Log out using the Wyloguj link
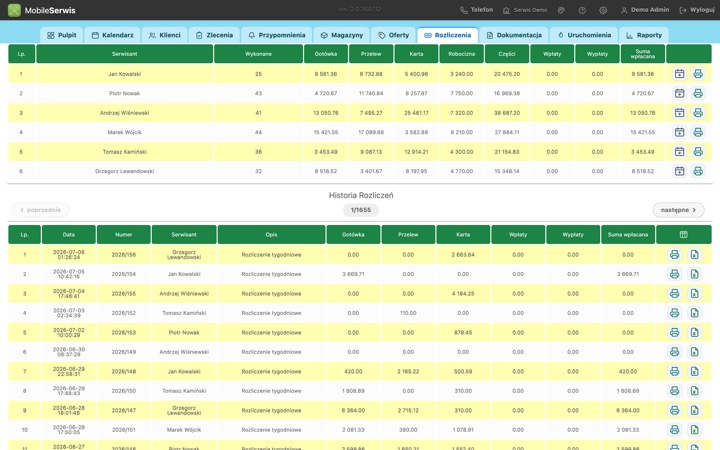 pyautogui.click(x=697, y=10)
